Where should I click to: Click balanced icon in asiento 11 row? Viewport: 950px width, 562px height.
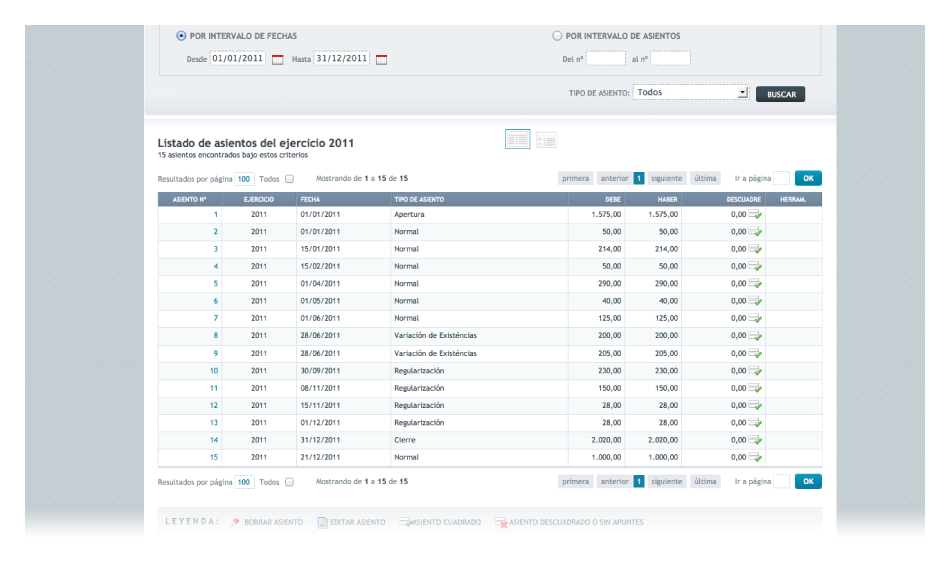(755, 388)
